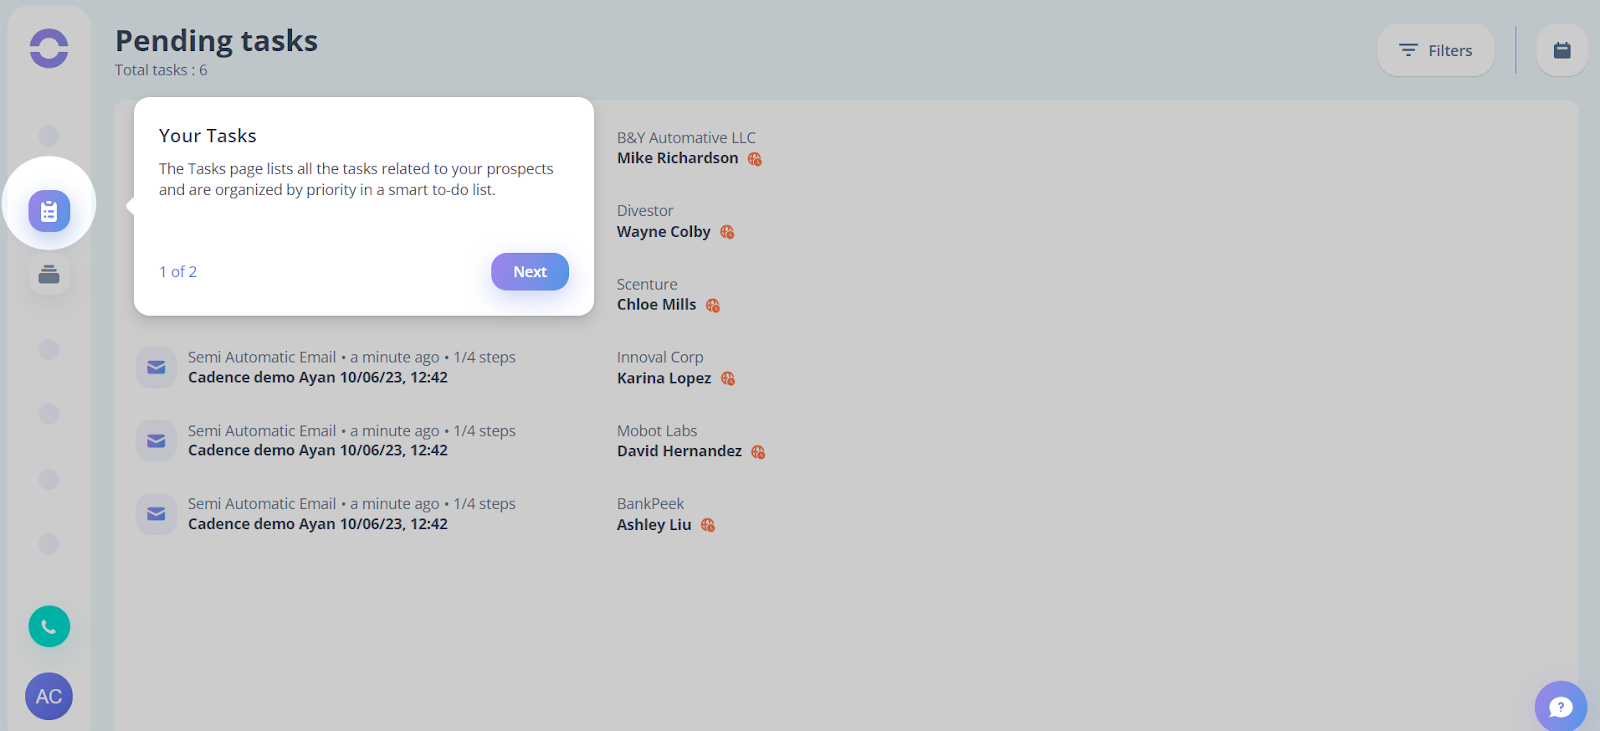Click the bottom-most gray sidebar dot

(x=49, y=544)
